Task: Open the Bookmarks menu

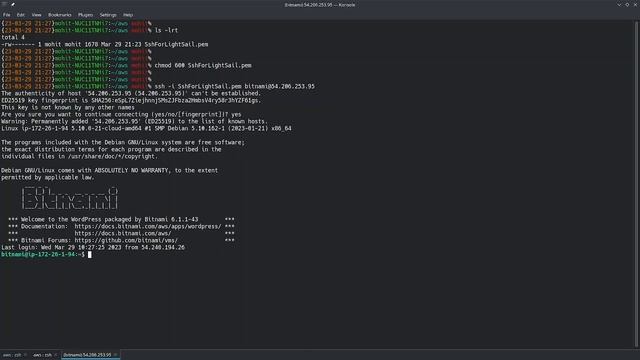Action: [60, 15]
